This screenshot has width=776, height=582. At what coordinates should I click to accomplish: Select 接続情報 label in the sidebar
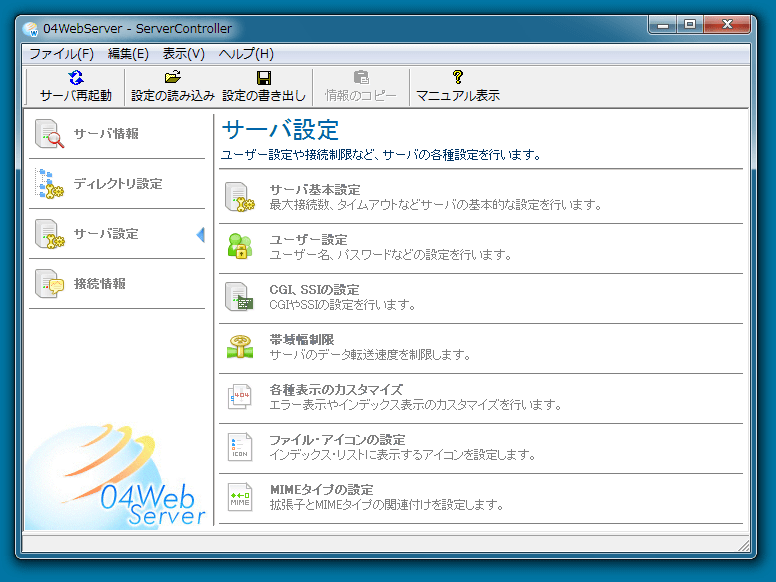pos(99,284)
